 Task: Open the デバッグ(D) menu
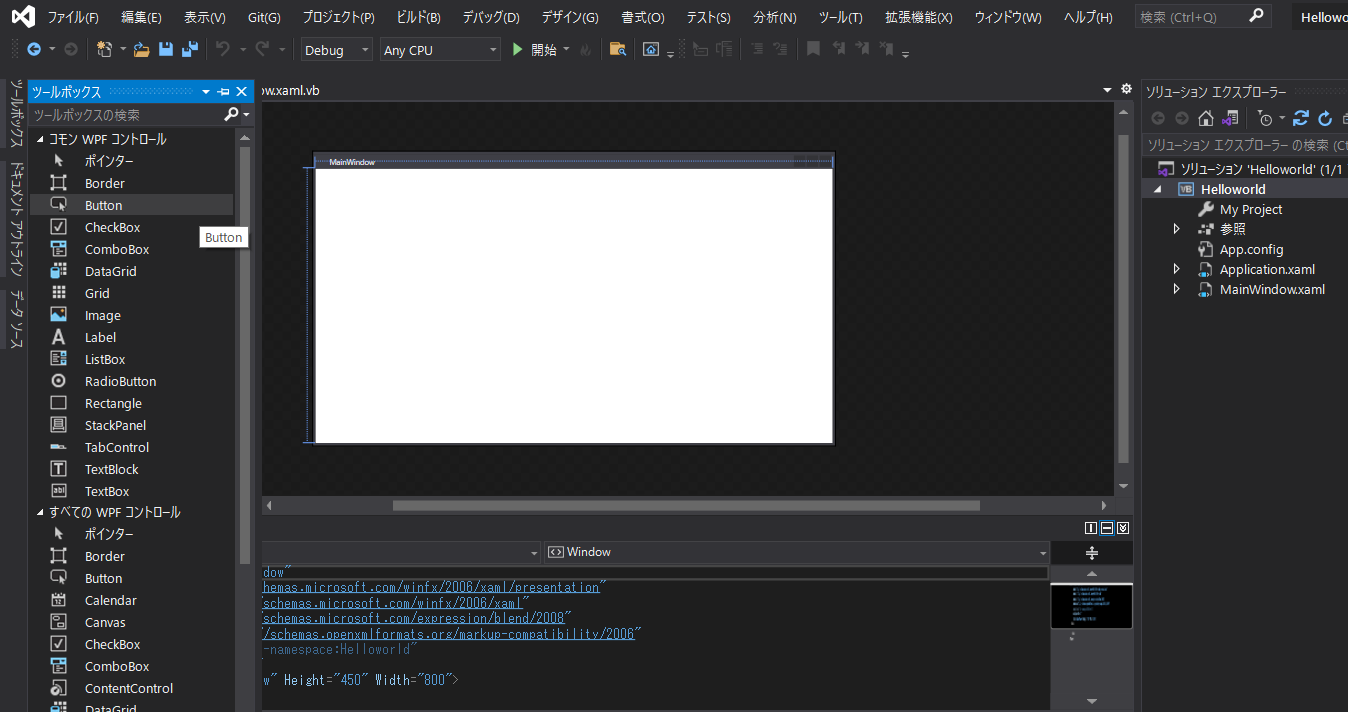pyautogui.click(x=490, y=17)
